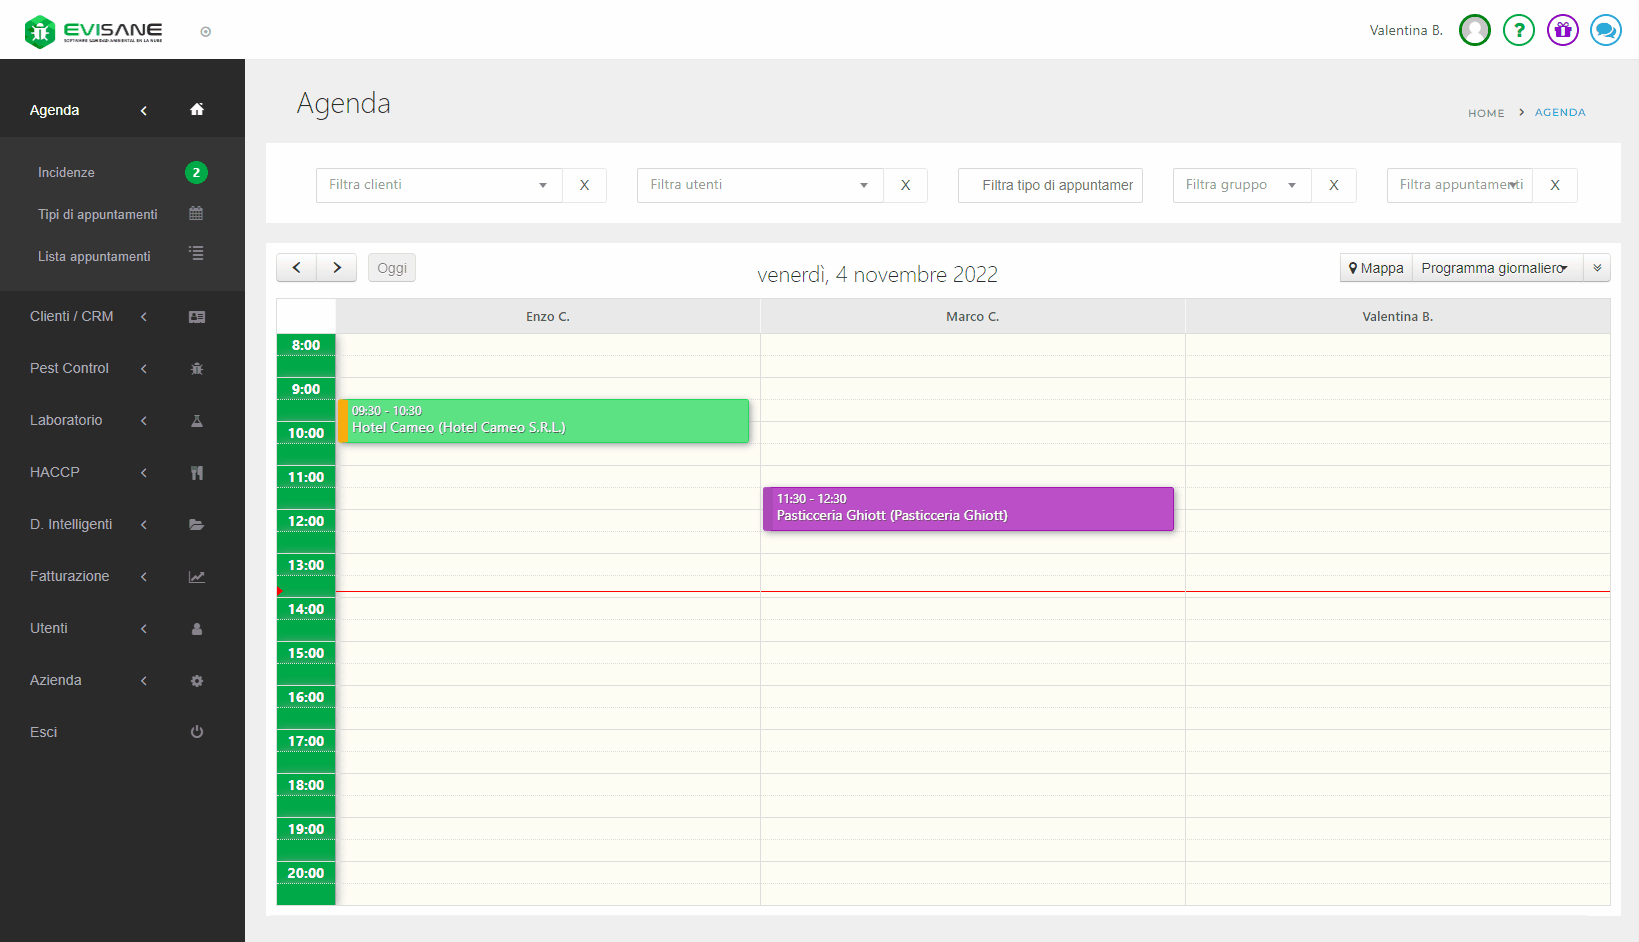This screenshot has width=1639, height=942.
Task: Clear the Filtra utenti filter
Action: [x=905, y=185]
